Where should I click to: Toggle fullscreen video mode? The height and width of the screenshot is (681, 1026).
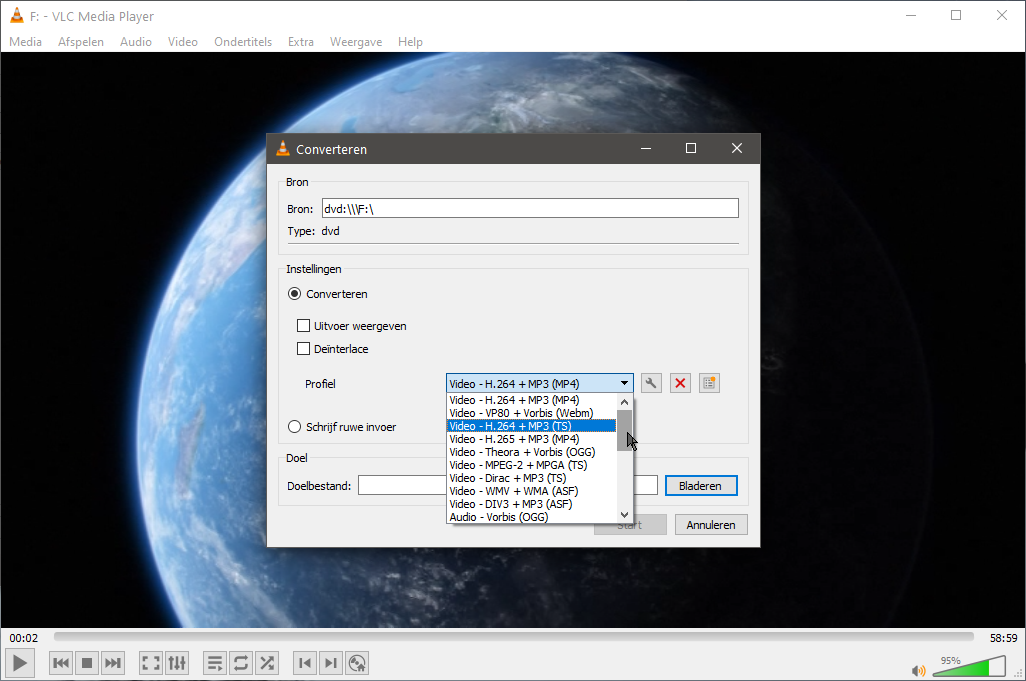pos(150,663)
